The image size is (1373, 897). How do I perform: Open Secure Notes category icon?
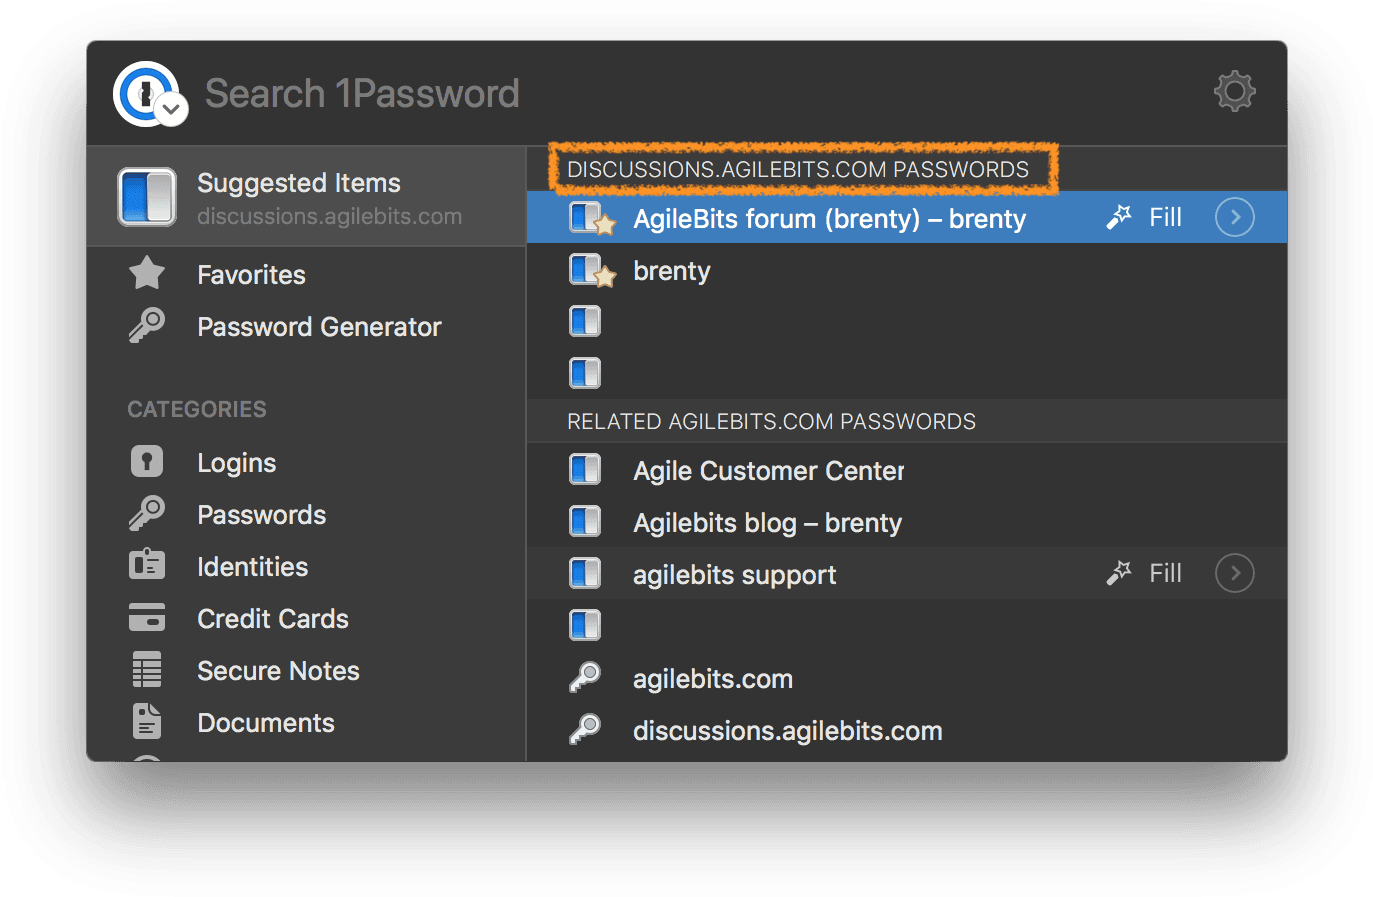click(147, 670)
